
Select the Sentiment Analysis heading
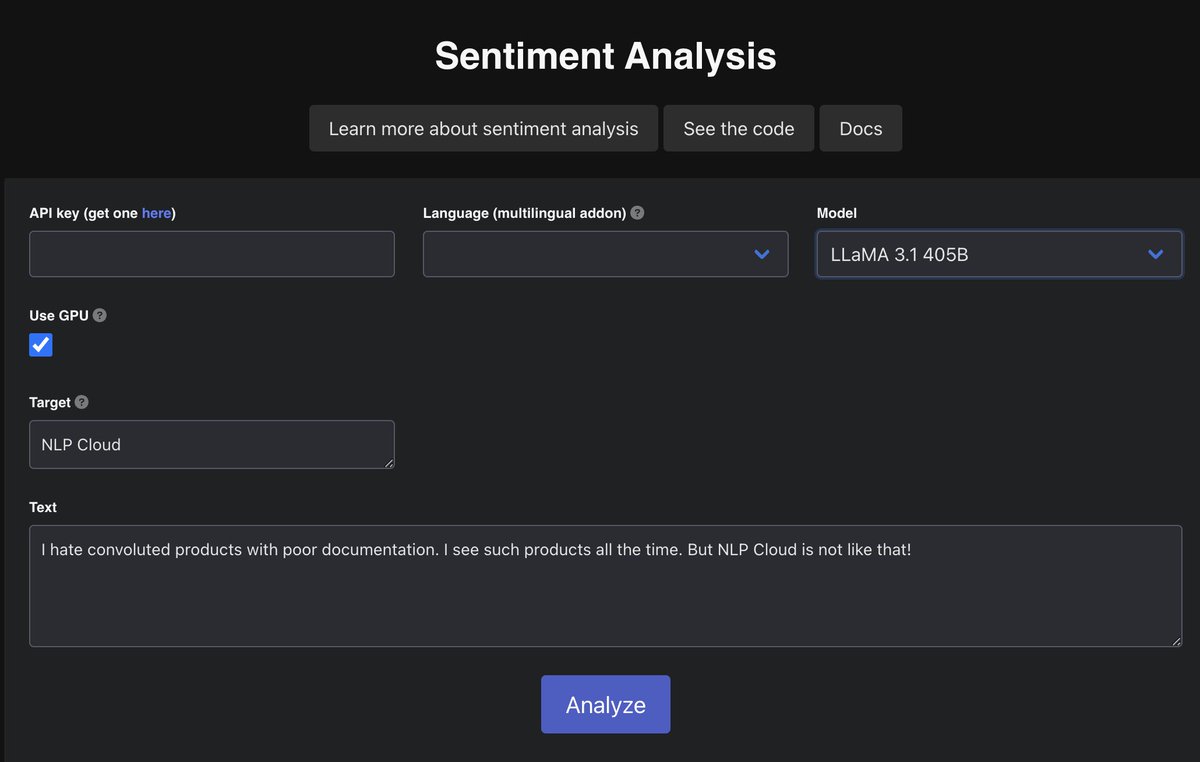[606, 56]
